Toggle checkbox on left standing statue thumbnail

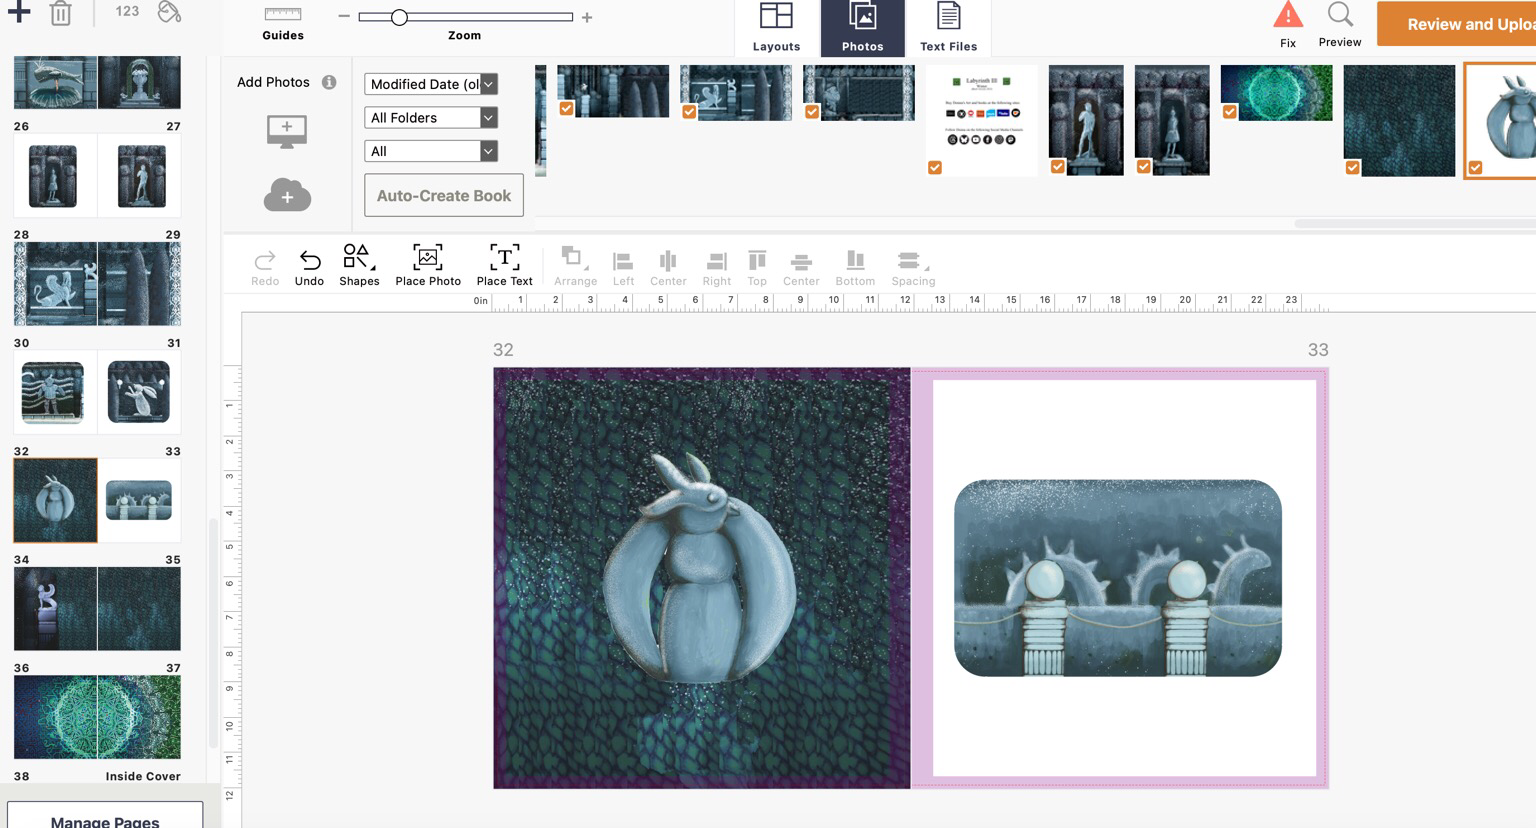[x=1058, y=166]
